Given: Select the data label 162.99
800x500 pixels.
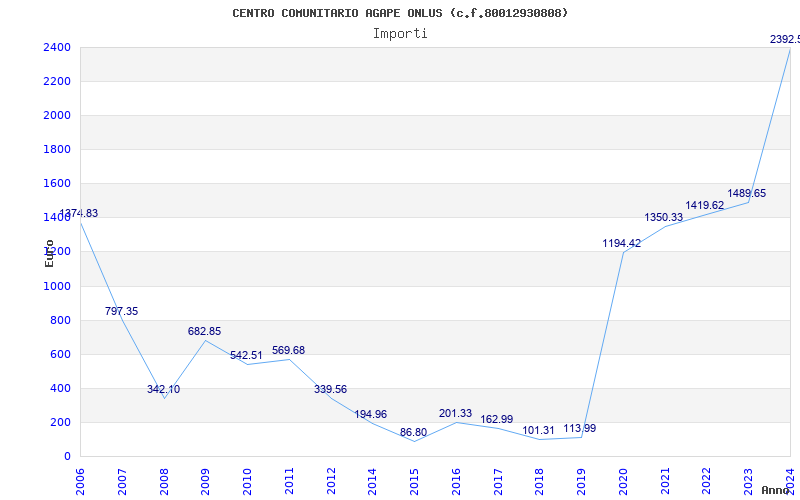Looking at the screenshot, I should click(x=497, y=419).
